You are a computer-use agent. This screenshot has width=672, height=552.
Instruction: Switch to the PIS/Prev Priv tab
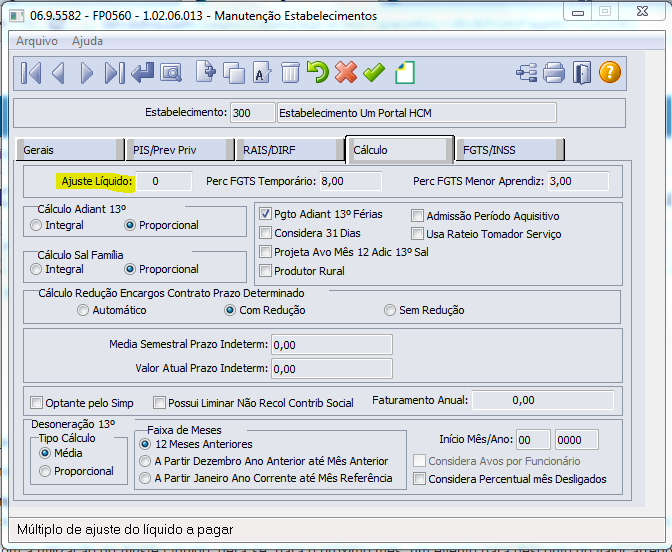coord(180,150)
